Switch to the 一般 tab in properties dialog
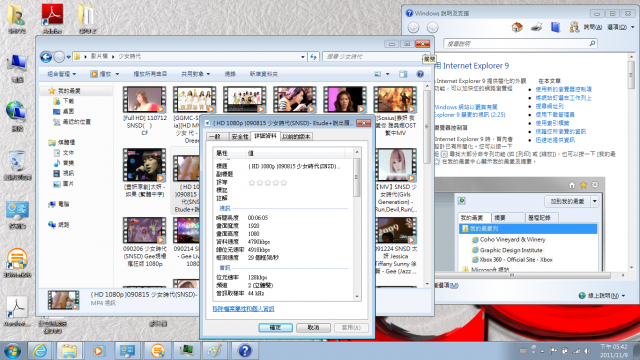Image resolution: width=640 pixels, height=360 pixels. pyautogui.click(x=215, y=137)
